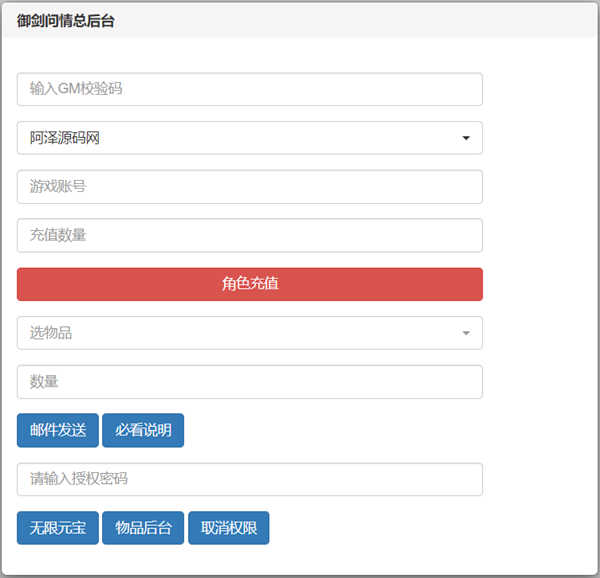Focus the 游戏账号 text box
This screenshot has width=600, height=578.
tap(249, 187)
